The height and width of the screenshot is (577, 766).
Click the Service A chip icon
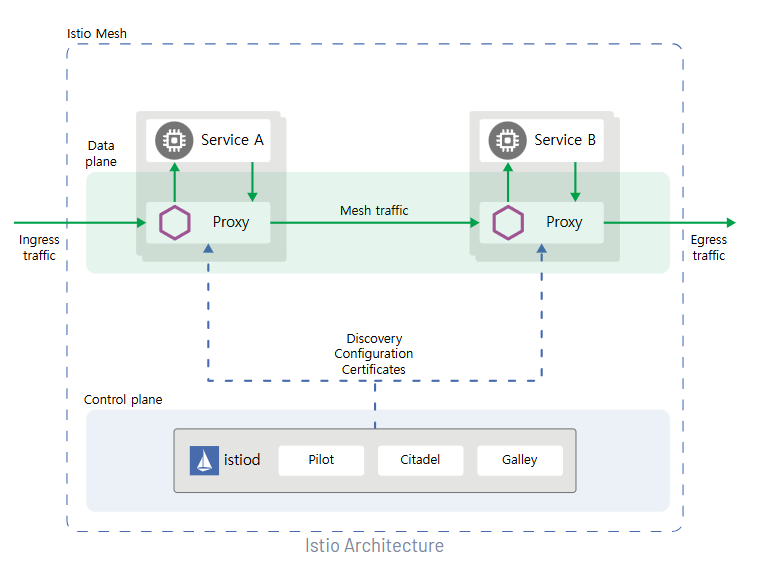click(174, 140)
